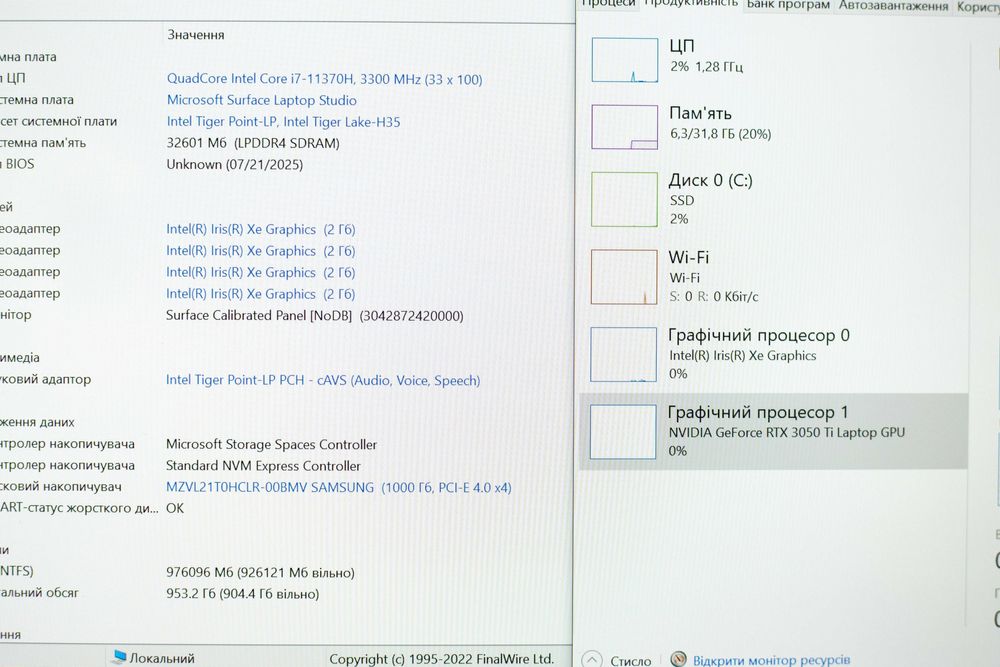Open the Банк програм tab
This screenshot has height=667, width=1000.
[x=788, y=5]
